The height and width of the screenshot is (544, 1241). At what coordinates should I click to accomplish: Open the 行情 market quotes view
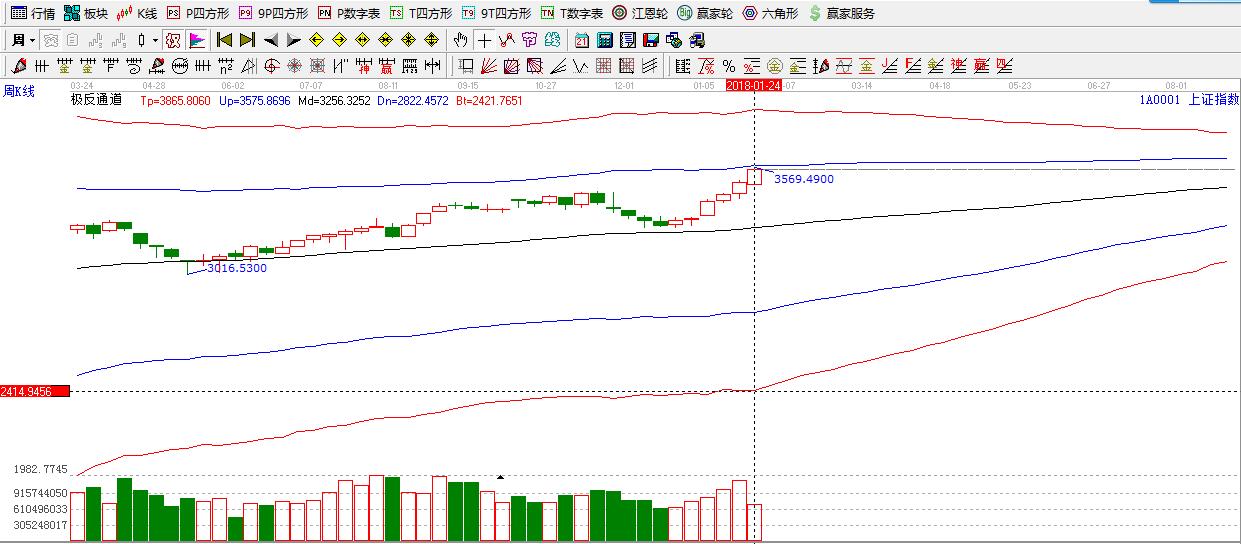point(33,13)
